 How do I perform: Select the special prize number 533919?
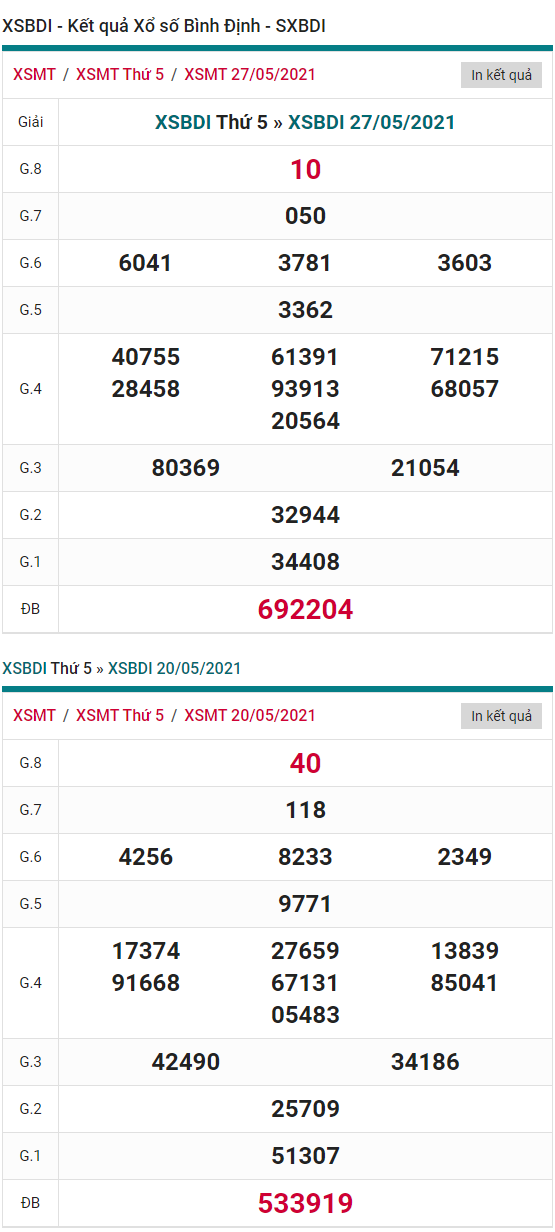[x=305, y=1203]
